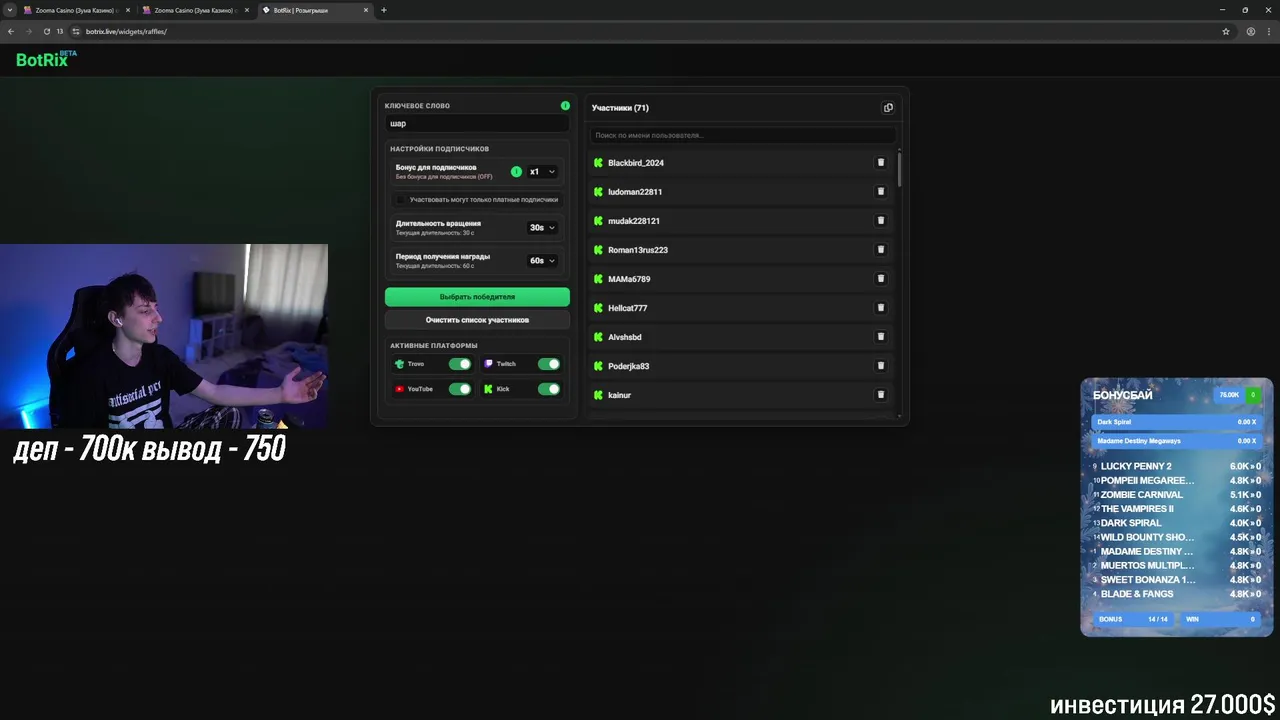
Task: Click the Twitch platform icon
Action: point(488,363)
